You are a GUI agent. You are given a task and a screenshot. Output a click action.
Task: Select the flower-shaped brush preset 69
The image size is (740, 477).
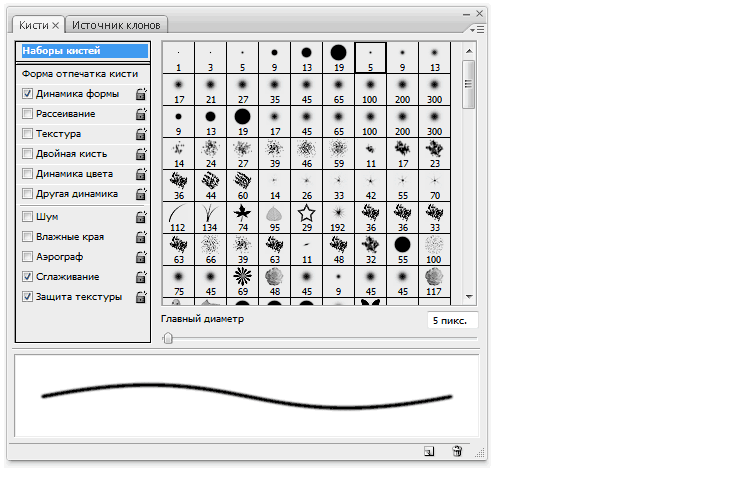point(243,280)
